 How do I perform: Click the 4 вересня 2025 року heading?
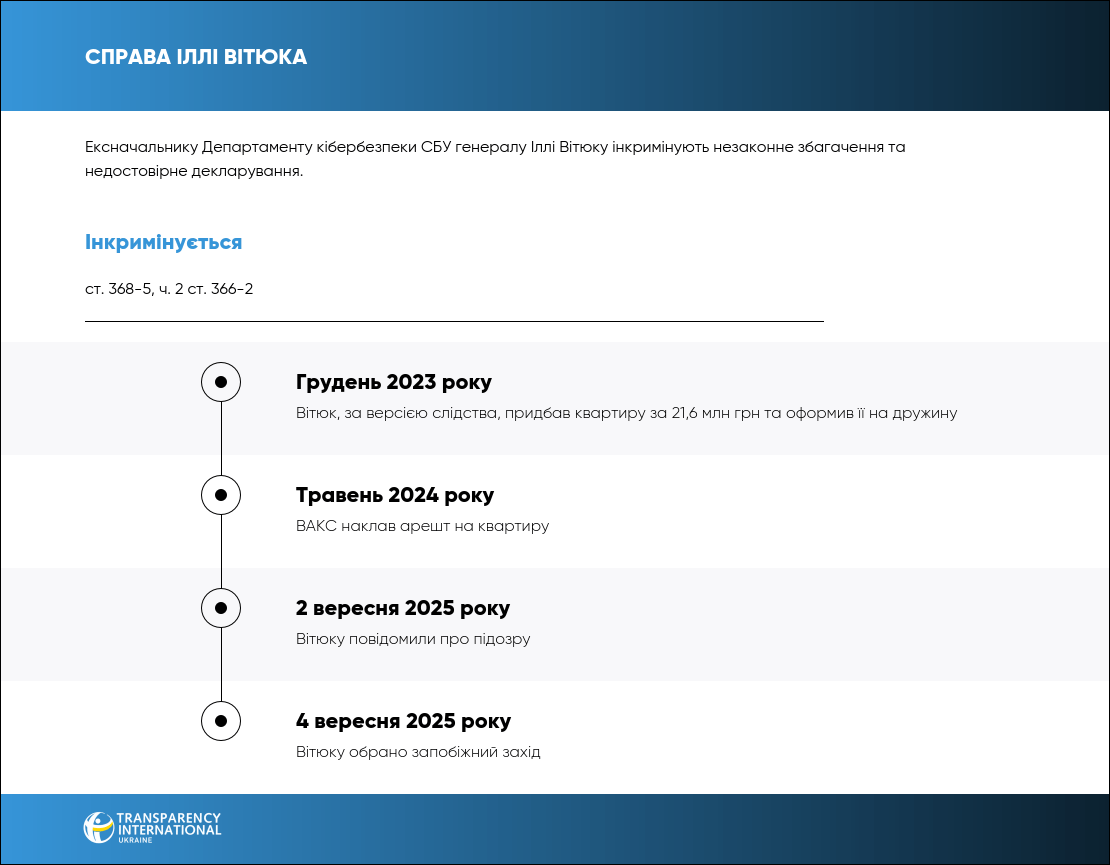[403, 722]
